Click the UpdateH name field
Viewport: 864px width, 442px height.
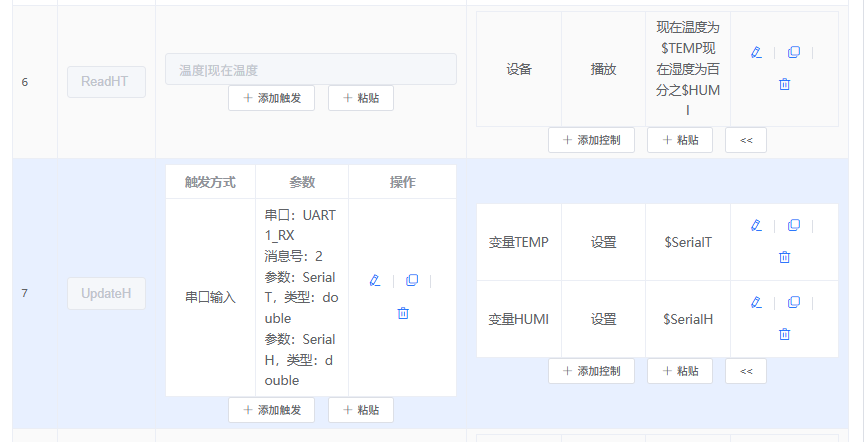[106, 293]
